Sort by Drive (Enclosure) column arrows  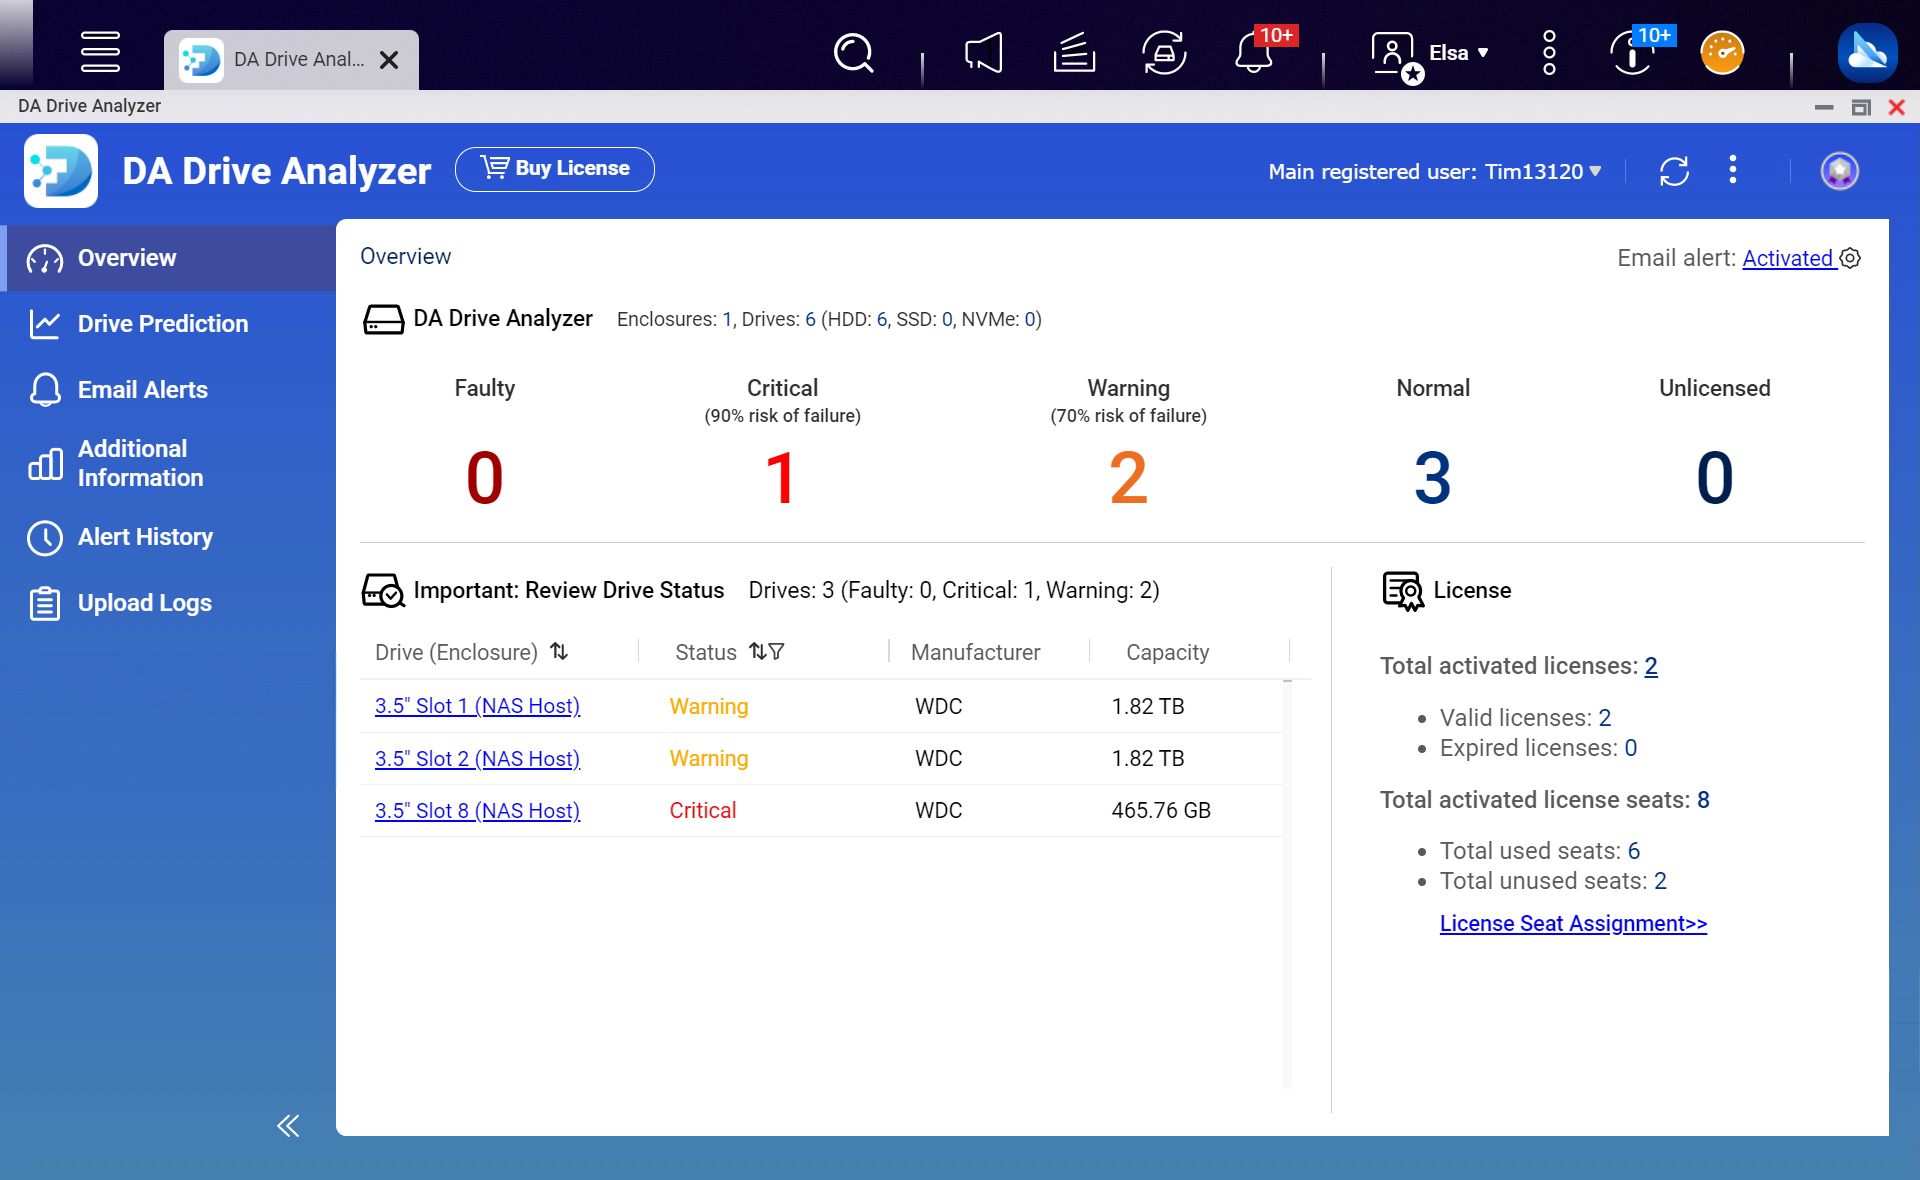pyautogui.click(x=559, y=652)
